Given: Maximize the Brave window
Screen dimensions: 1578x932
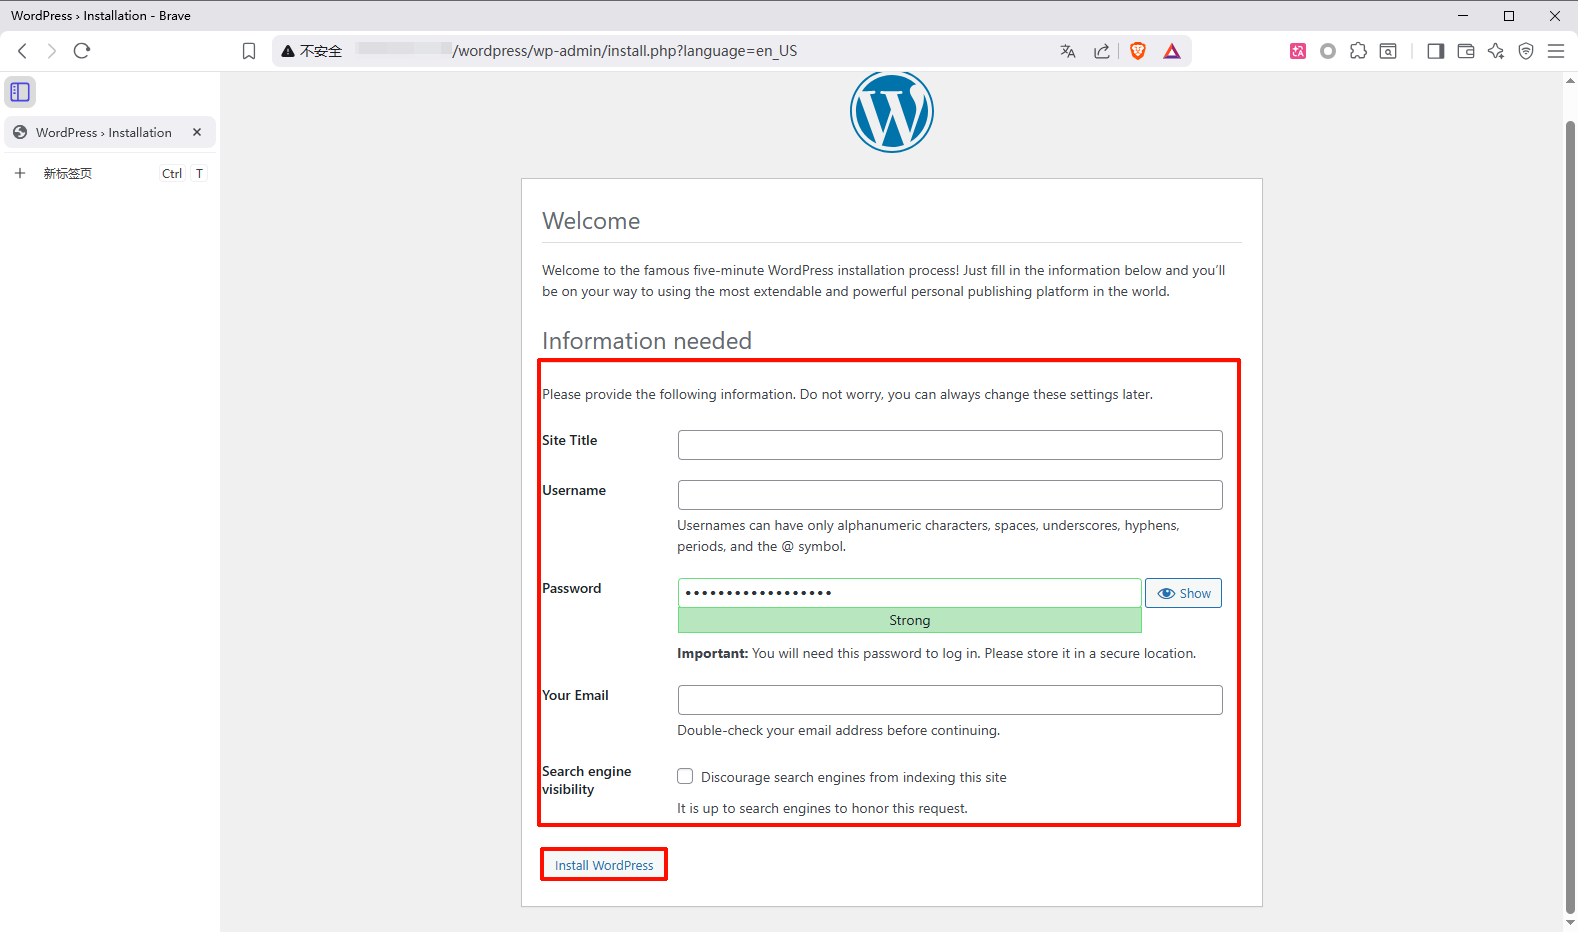Looking at the screenshot, I should click(1509, 16).
